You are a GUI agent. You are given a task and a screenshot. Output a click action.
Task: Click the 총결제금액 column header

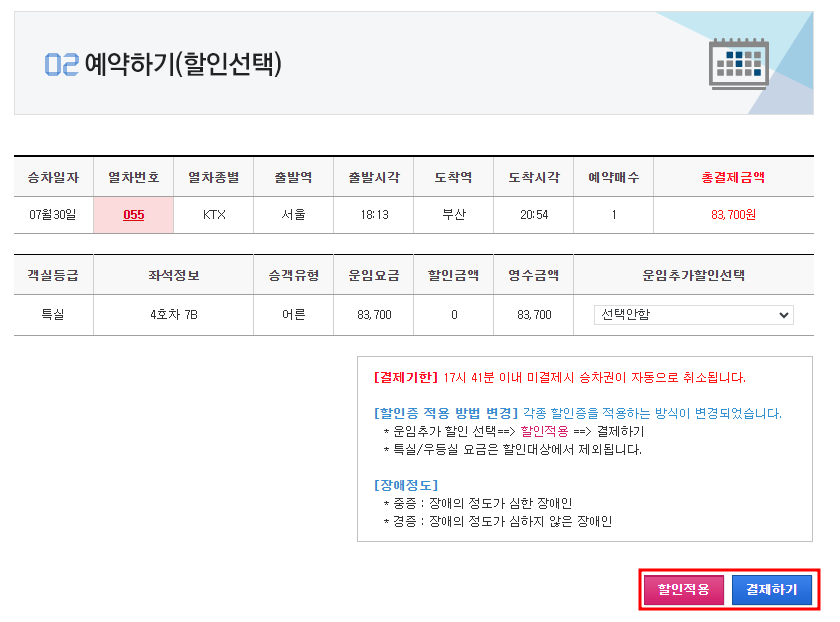[731, 176]
